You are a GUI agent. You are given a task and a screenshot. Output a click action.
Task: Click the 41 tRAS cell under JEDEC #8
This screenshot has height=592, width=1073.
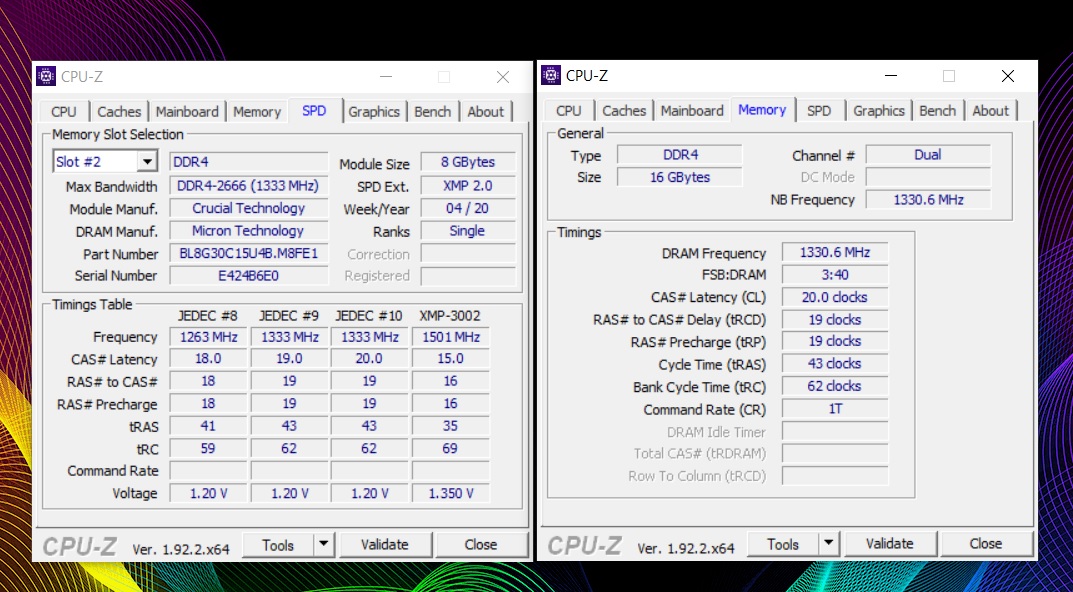pyautogui.click(x=208, y=426)
